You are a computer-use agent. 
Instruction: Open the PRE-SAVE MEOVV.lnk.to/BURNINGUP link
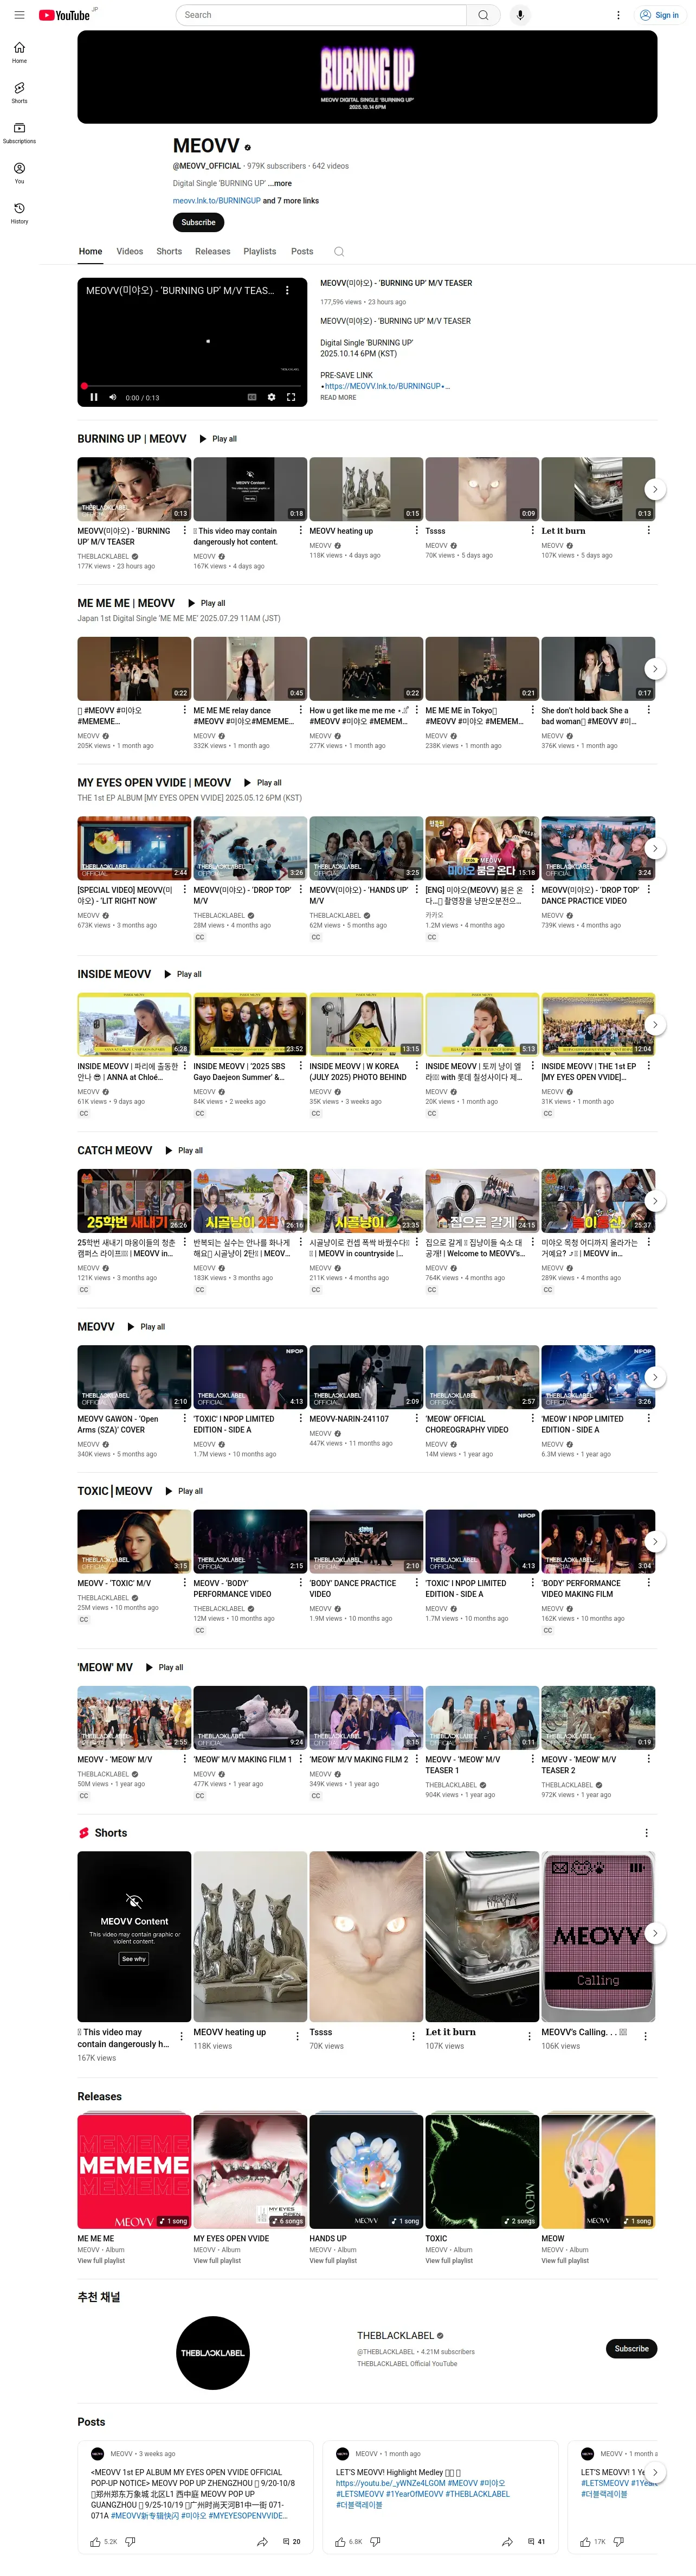383,386
